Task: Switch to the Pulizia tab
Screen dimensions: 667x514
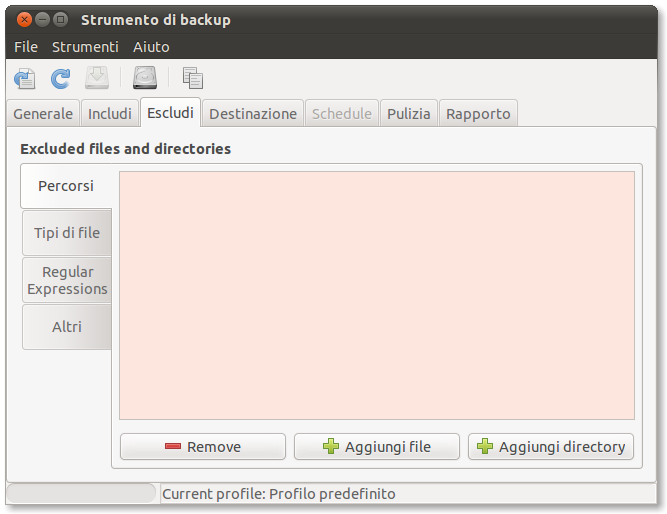Action: click(409, 114)
